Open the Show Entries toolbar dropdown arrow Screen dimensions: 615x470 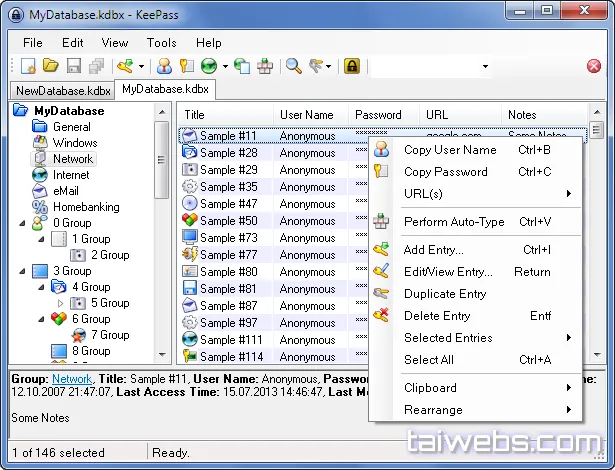pos(329,66)
